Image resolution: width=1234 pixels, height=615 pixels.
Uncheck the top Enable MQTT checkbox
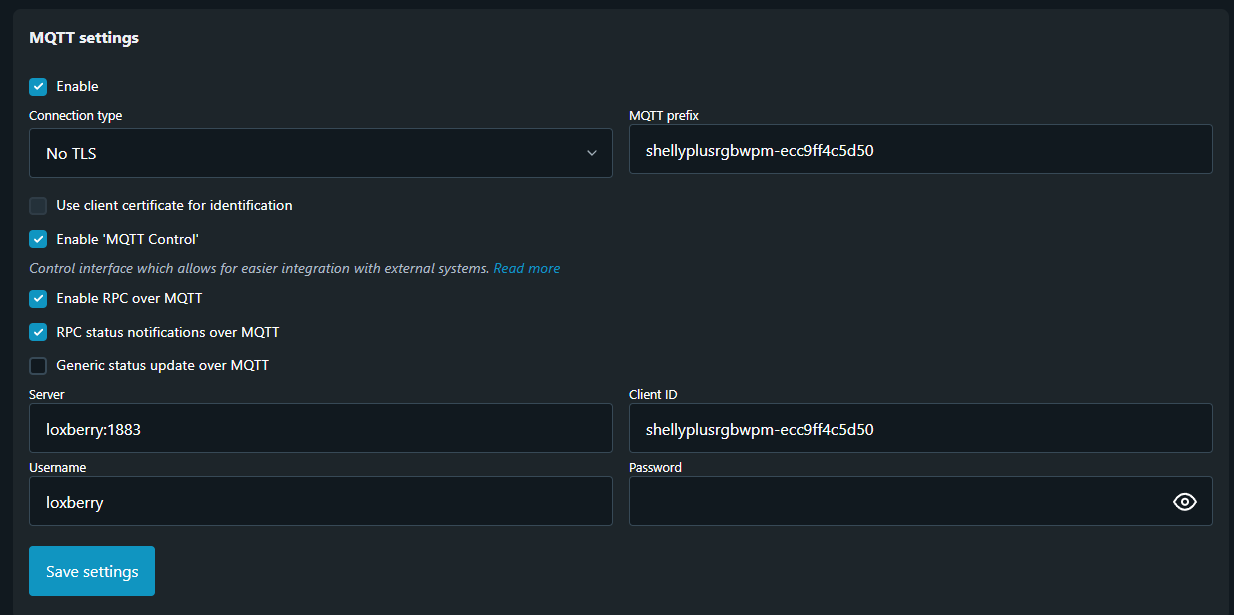point(38,87)
